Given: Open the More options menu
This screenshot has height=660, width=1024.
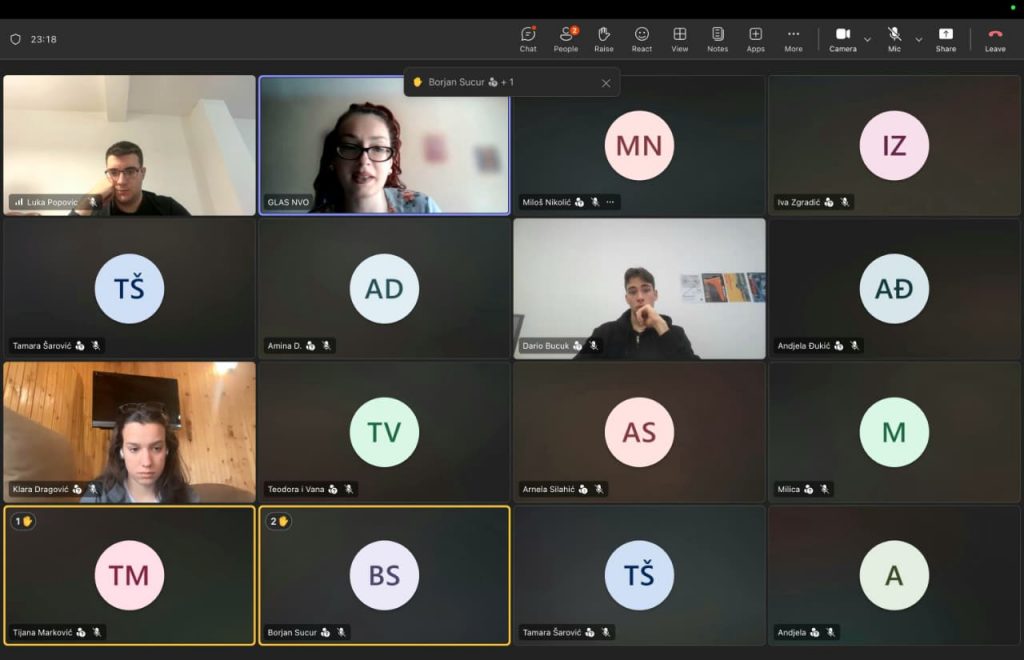Looking at the screenshot, I should tap(793, 38).
